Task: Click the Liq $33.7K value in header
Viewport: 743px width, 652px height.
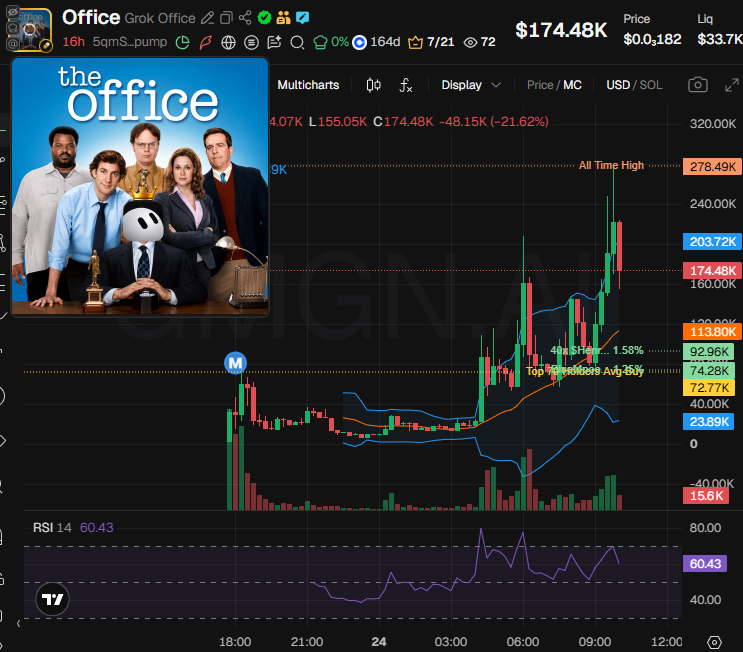Action: tap(720, 39)
